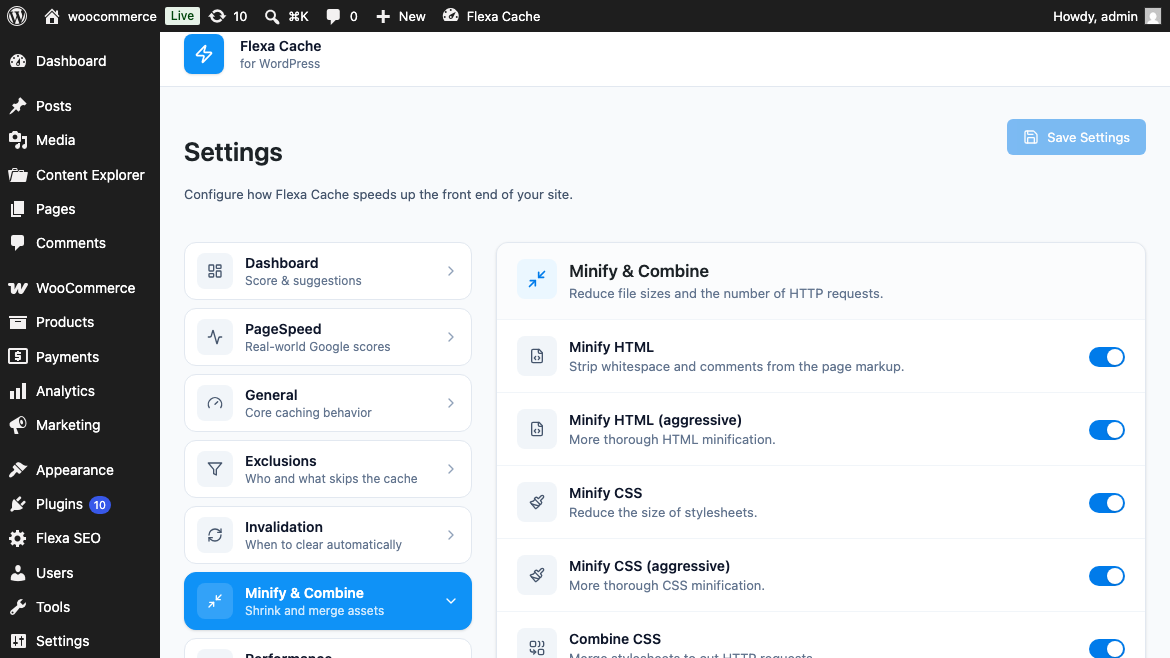Open the Comments menu in sidebar

click(80, 243)
